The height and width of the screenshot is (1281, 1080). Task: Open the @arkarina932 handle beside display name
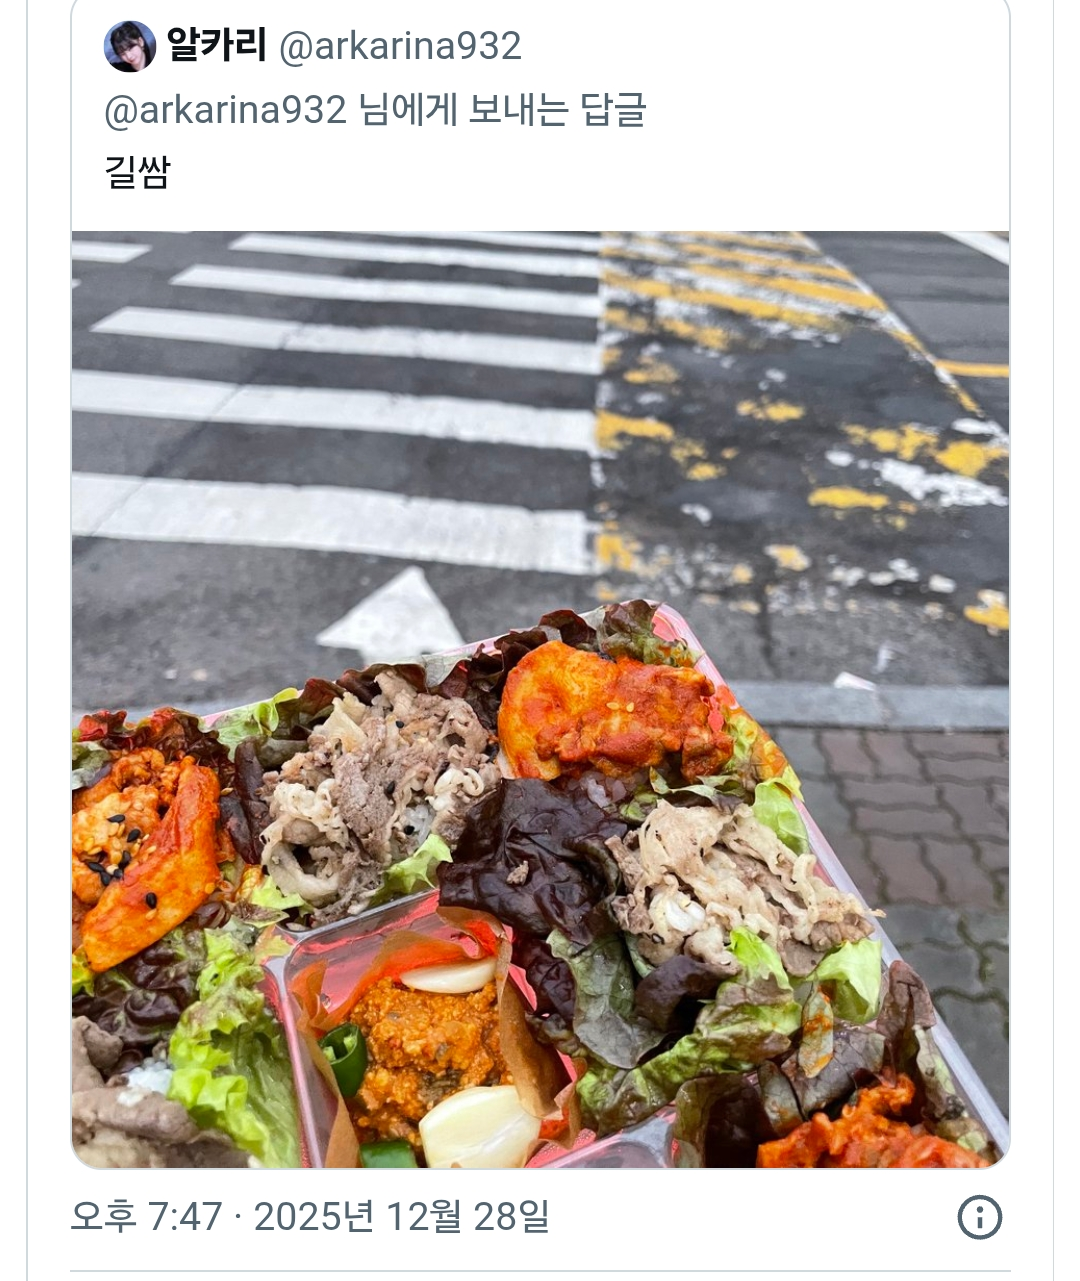400,46
